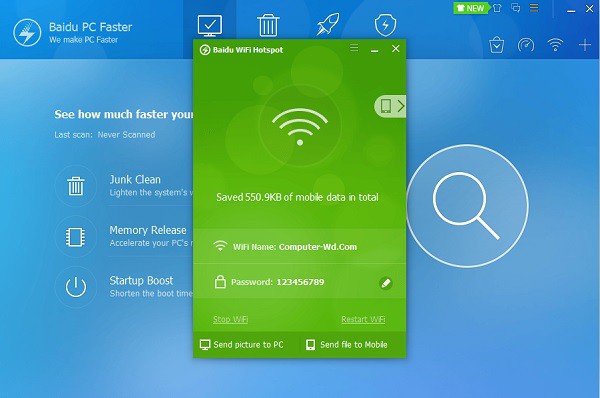Open Baidu PC Faster main menu icon
The image size is (600, 398).
[534, 8]
